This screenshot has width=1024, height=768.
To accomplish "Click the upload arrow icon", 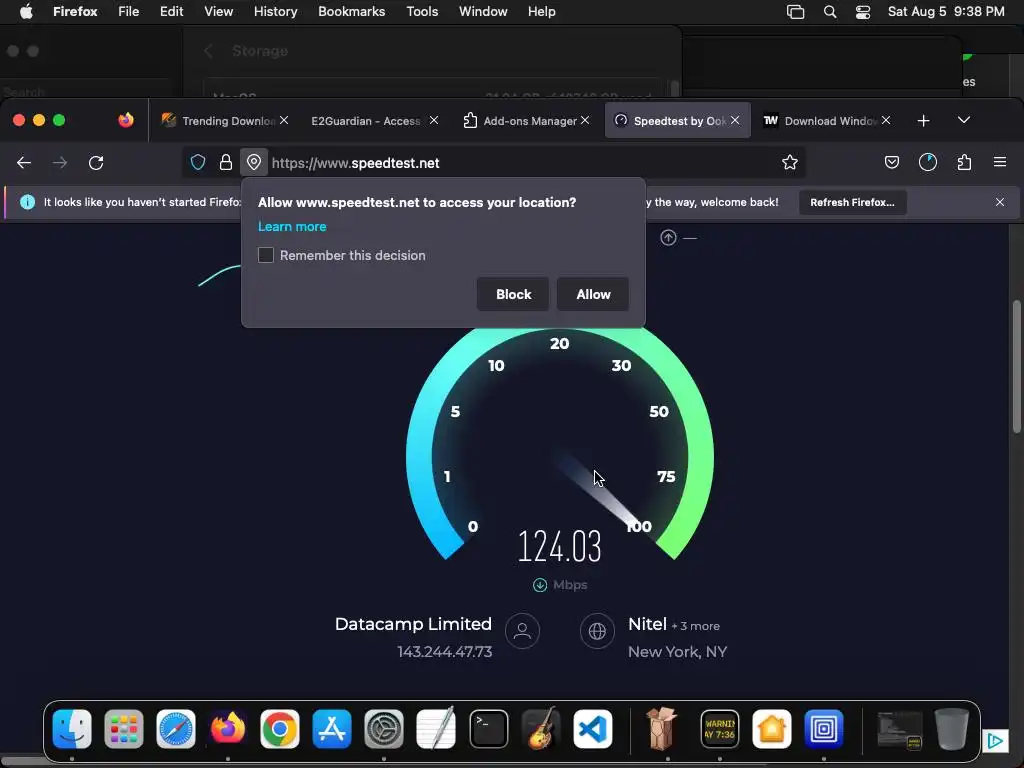I will point(668,238).
